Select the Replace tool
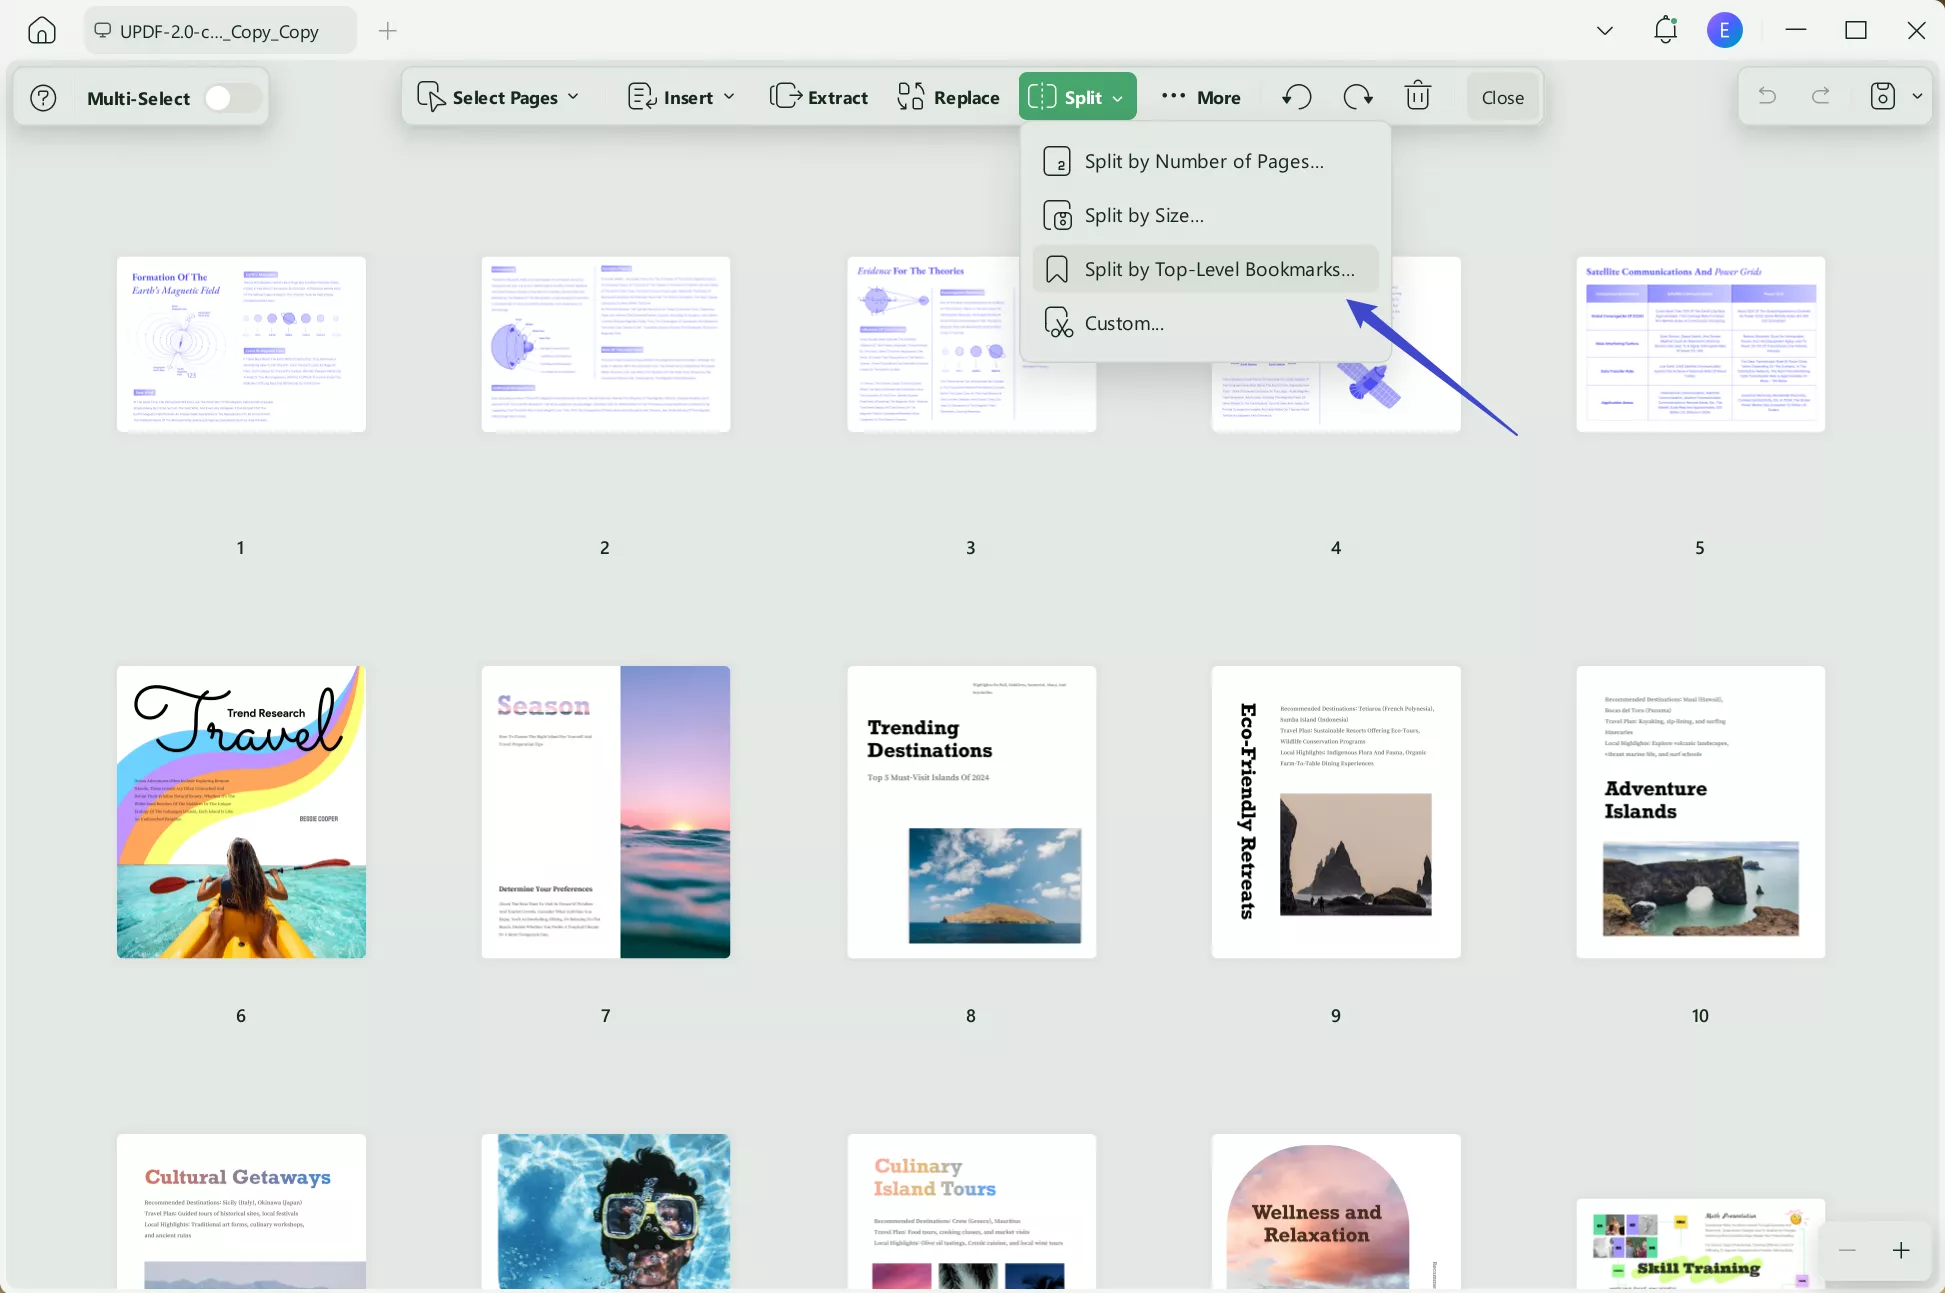The image size is (1945, 1293). (x=946, y=96)
